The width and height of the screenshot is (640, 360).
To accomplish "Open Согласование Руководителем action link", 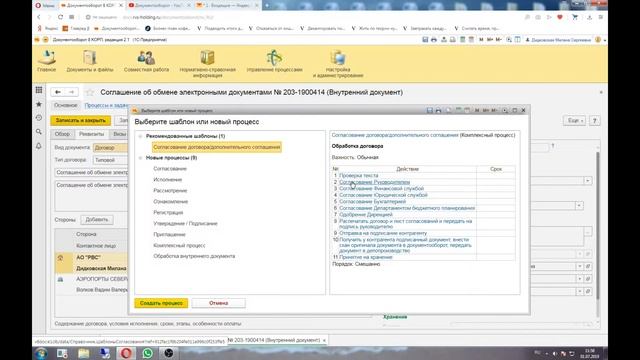I will 374,182.
